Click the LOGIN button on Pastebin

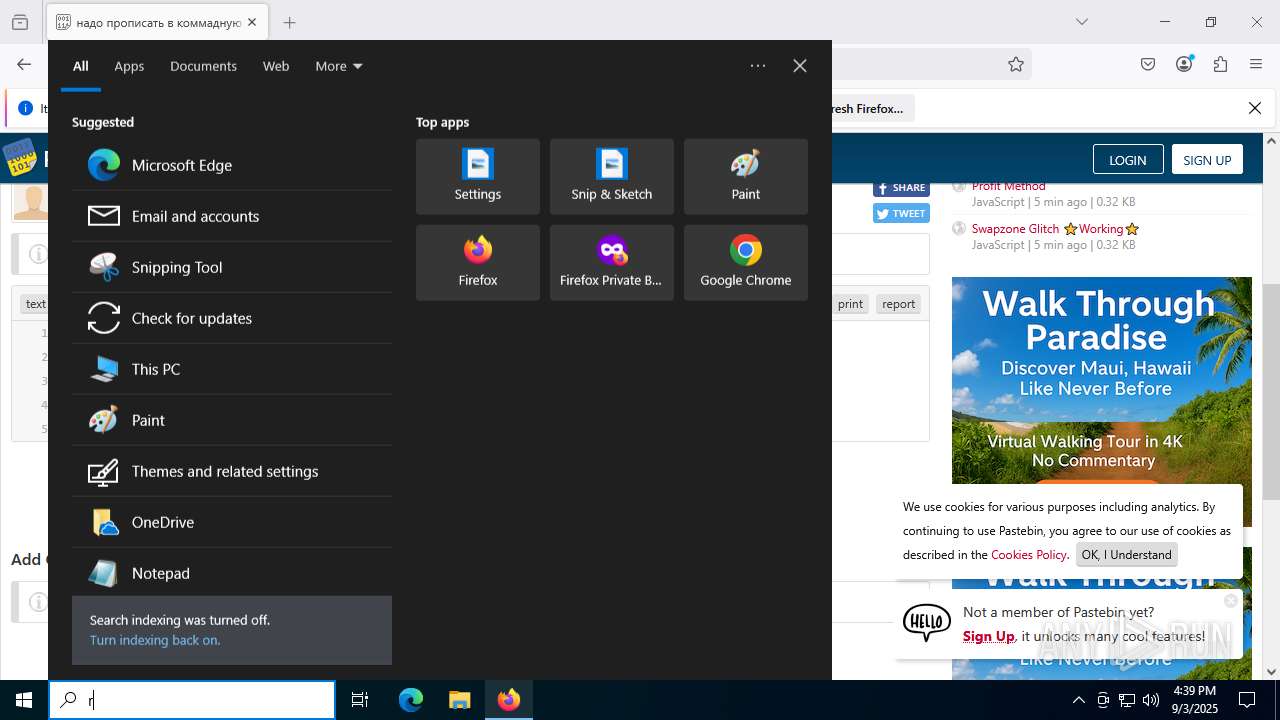[x=1127, y=160]
